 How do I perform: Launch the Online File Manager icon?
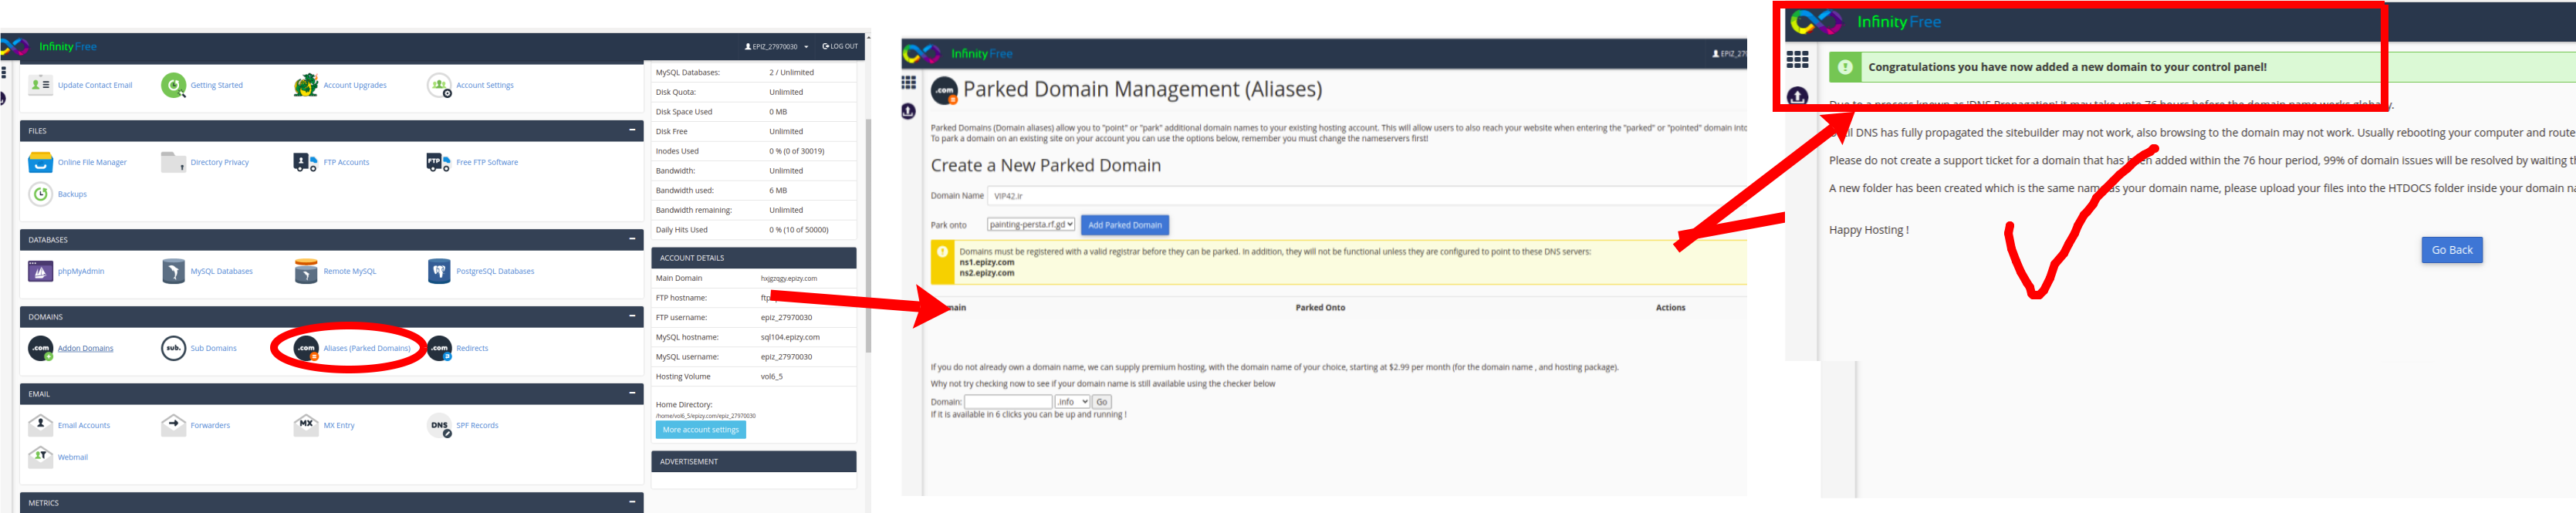coord(40,162)
